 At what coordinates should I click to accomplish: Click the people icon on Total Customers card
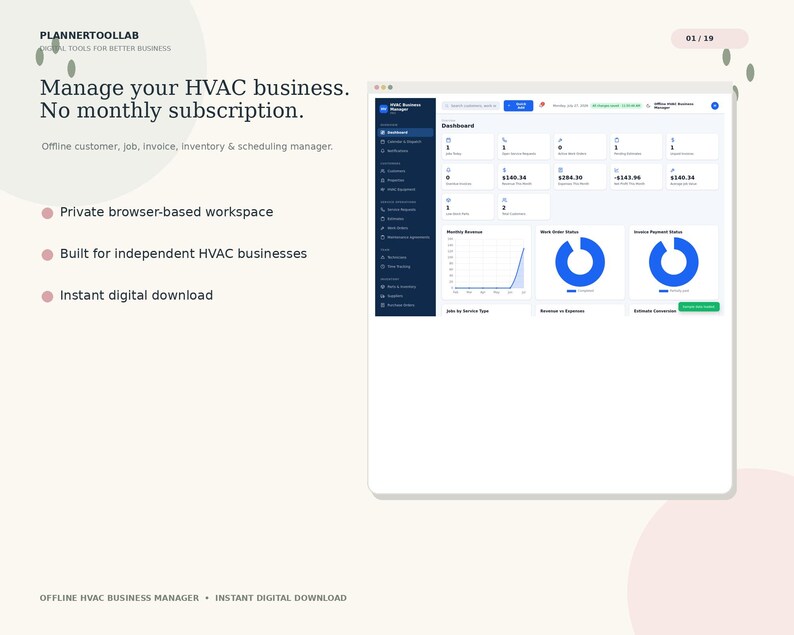click(504, 200)
